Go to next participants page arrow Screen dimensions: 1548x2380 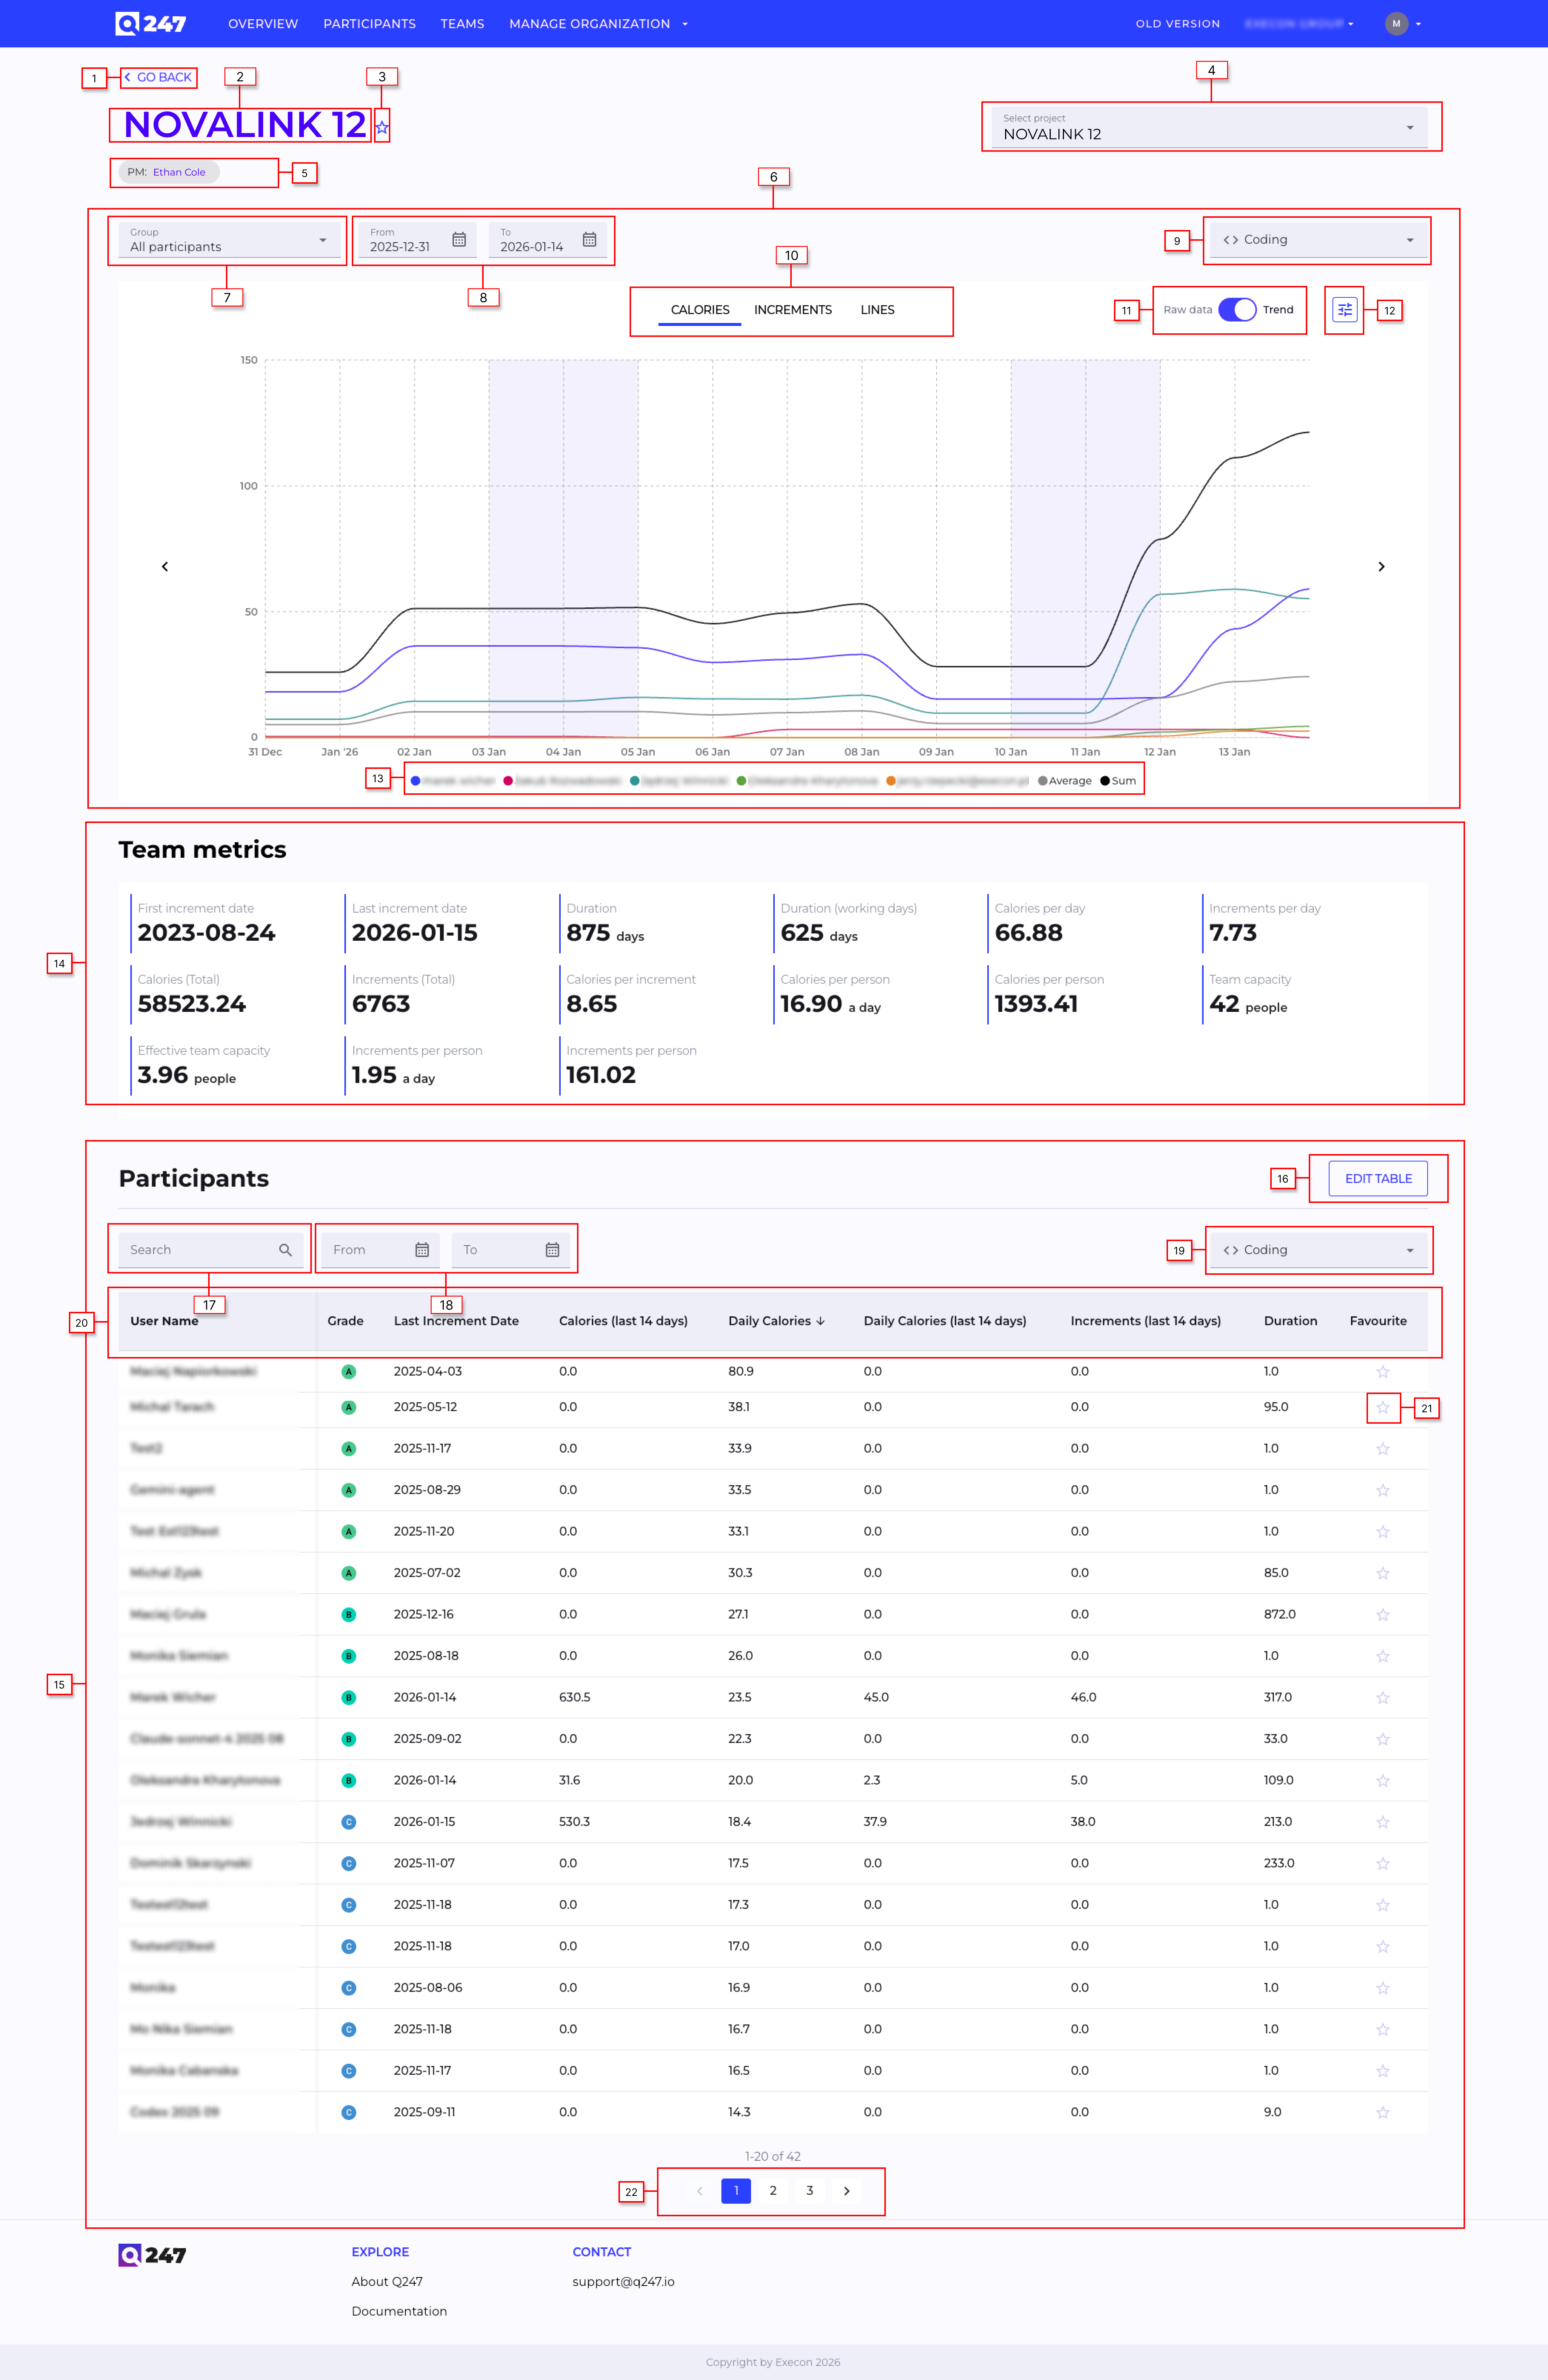point(846,2191)
